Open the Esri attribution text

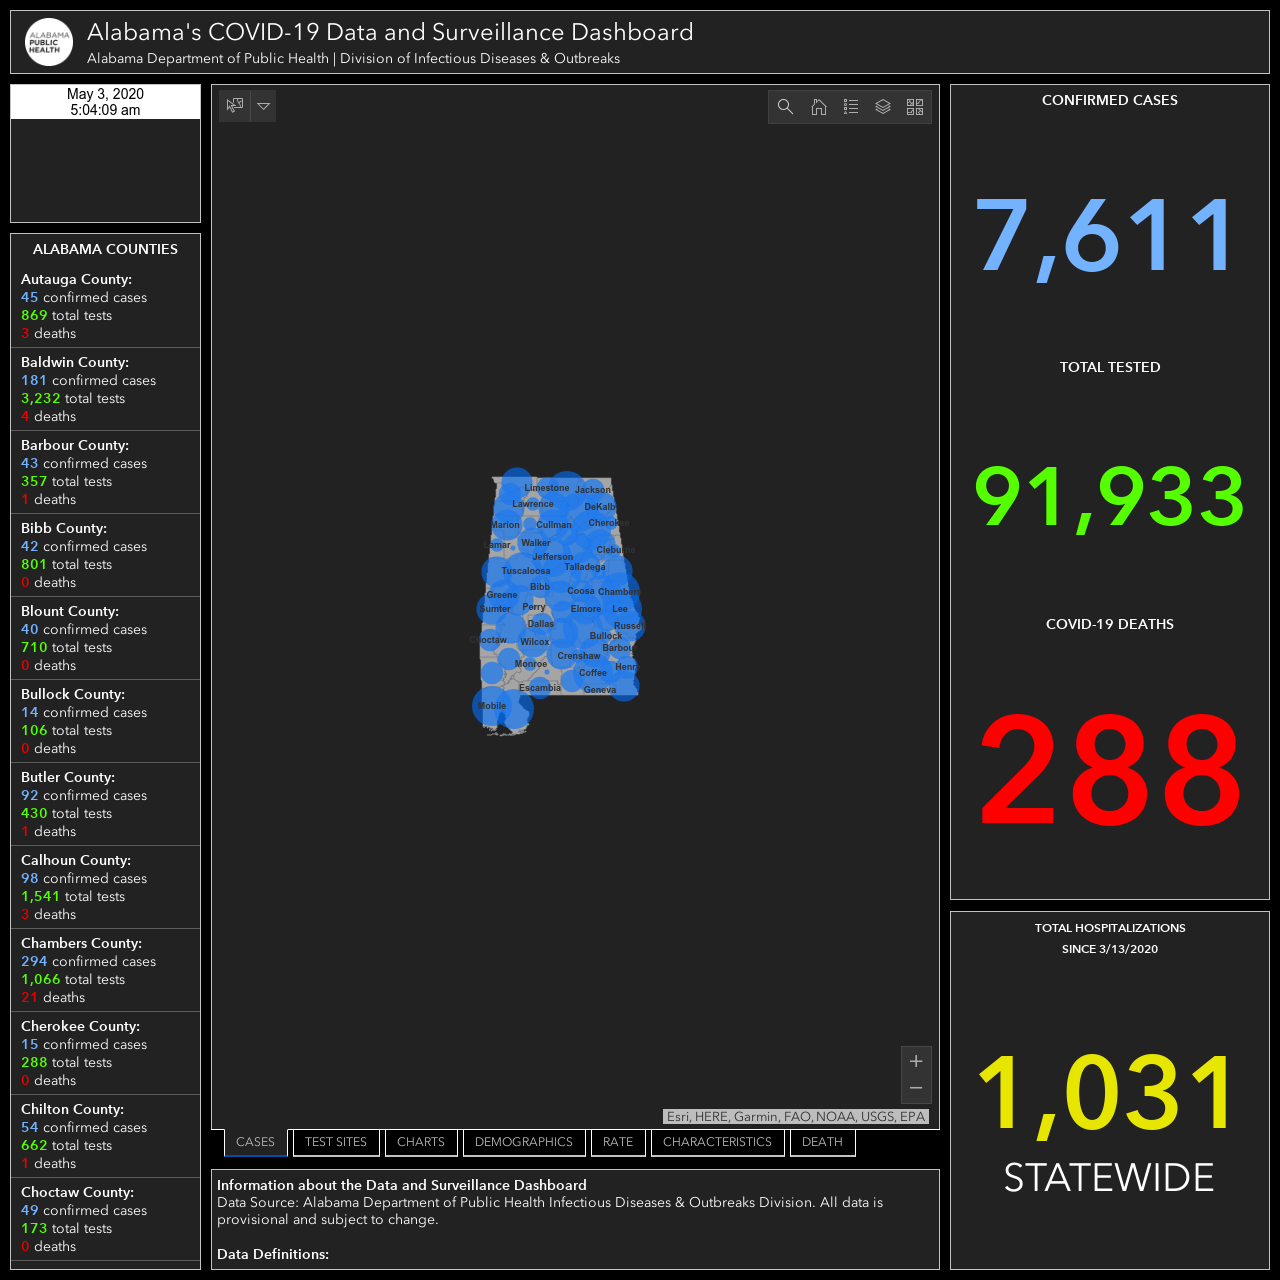[x=796, y=1116]
